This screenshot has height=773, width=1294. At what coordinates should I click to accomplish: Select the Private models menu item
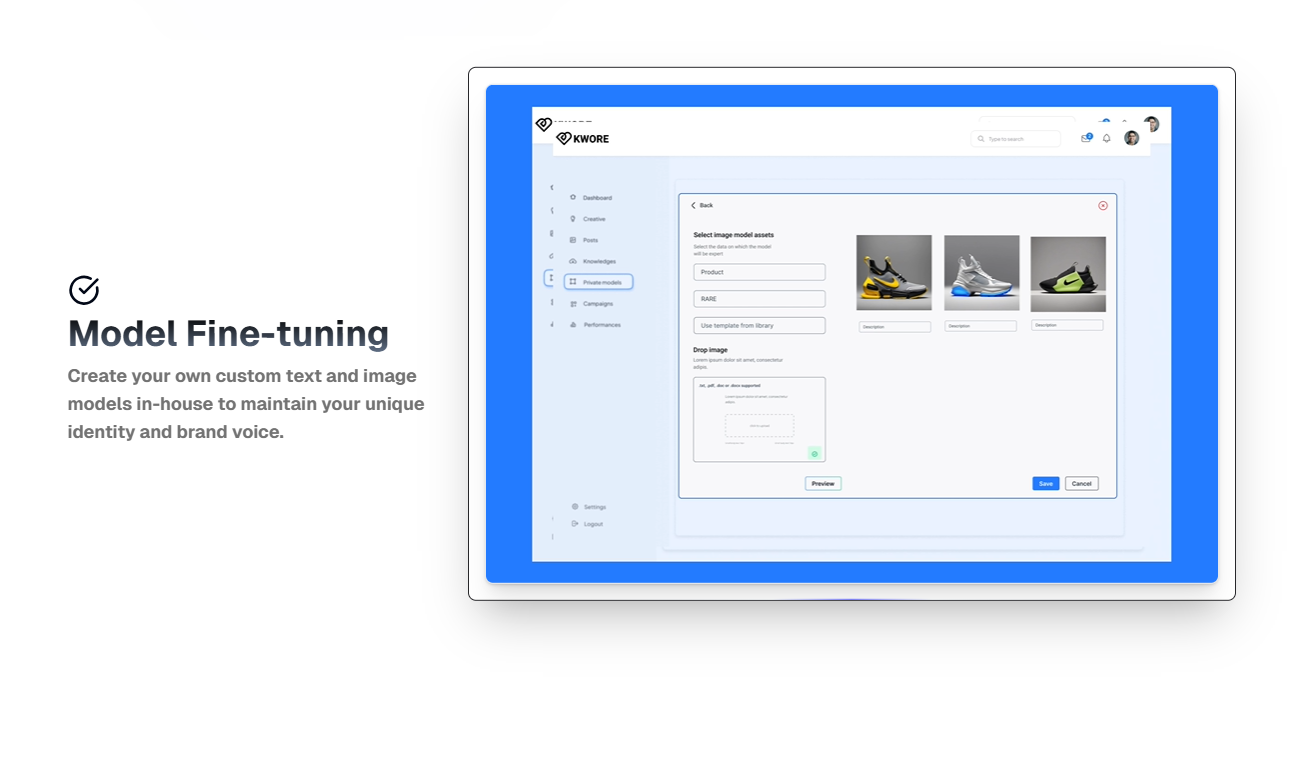[x=598, y=282]
